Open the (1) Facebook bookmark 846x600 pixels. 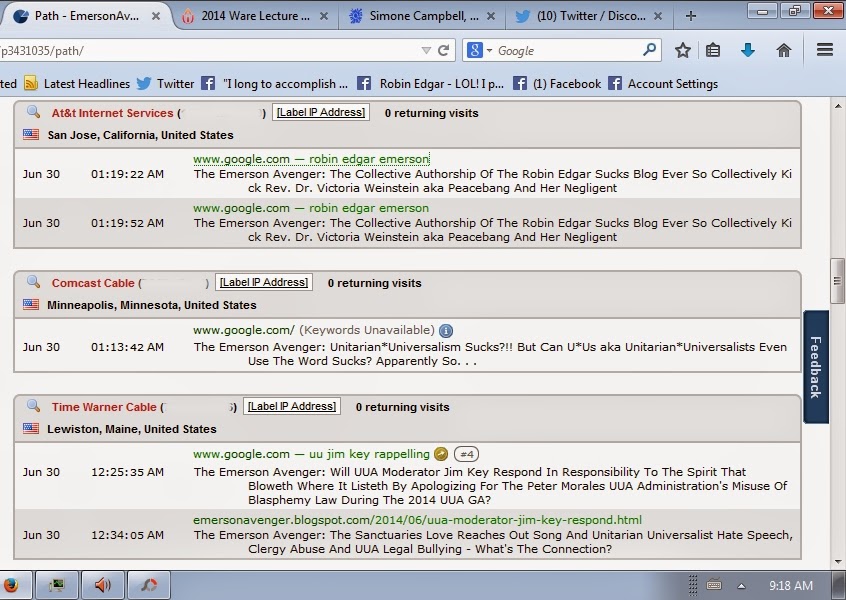(x=557, y=84)
